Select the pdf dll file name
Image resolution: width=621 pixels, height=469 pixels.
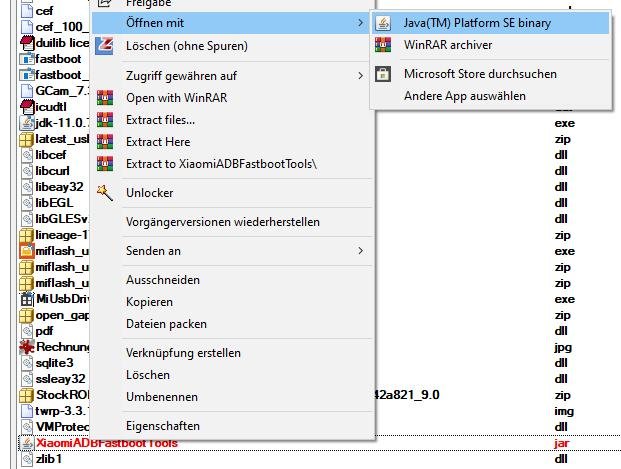(44, 331)
